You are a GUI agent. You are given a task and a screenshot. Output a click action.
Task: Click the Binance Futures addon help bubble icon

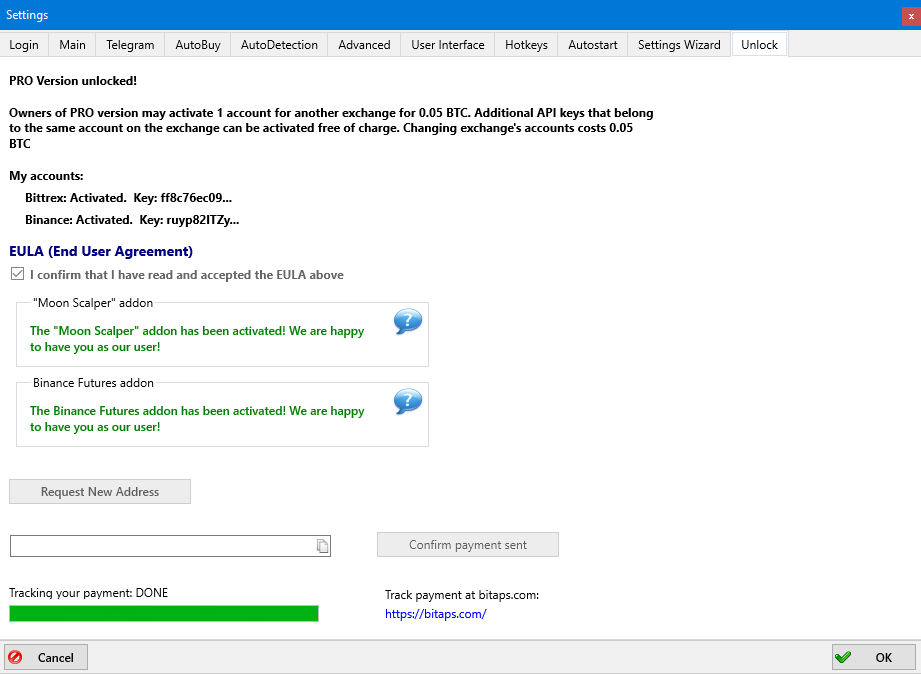click(408, 402)
